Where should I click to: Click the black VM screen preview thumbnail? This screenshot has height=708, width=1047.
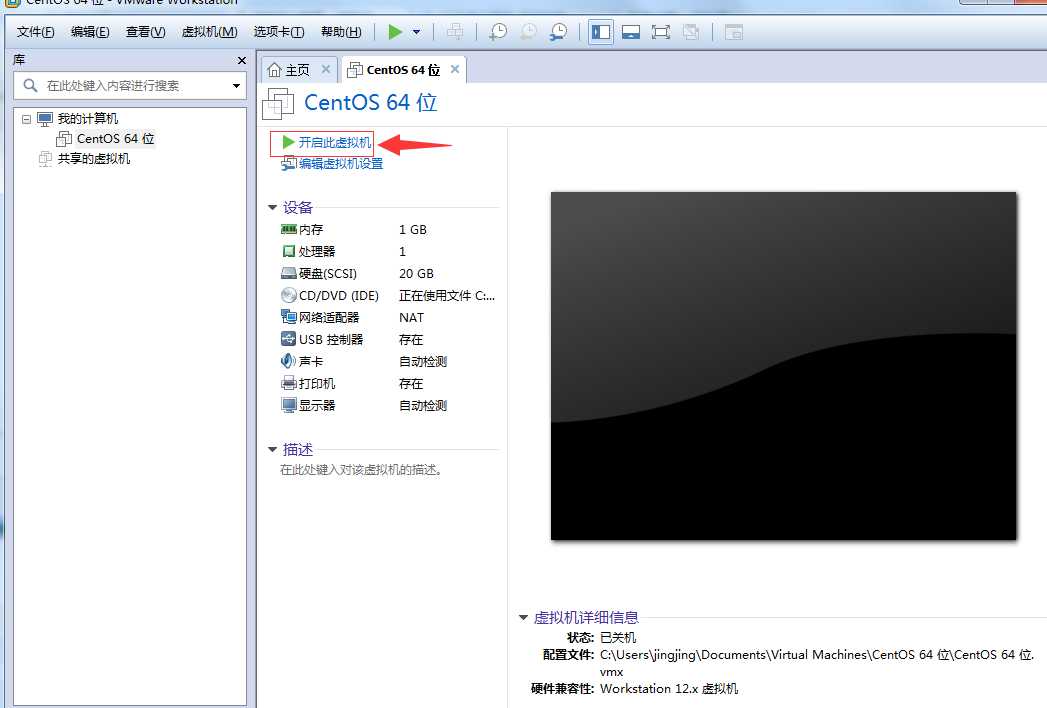coord(783,366)
